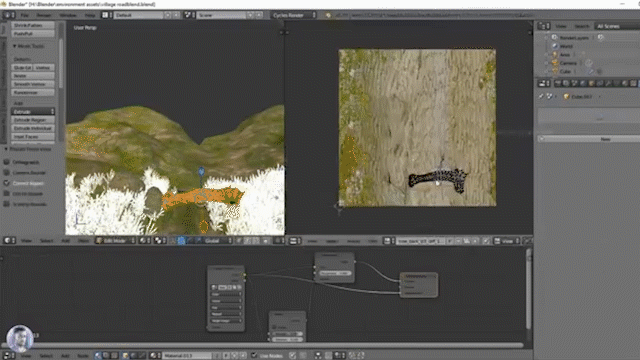Click the Extrude Individual button
The width and height of the screenshot is (640, 360).
coord(33,128)
